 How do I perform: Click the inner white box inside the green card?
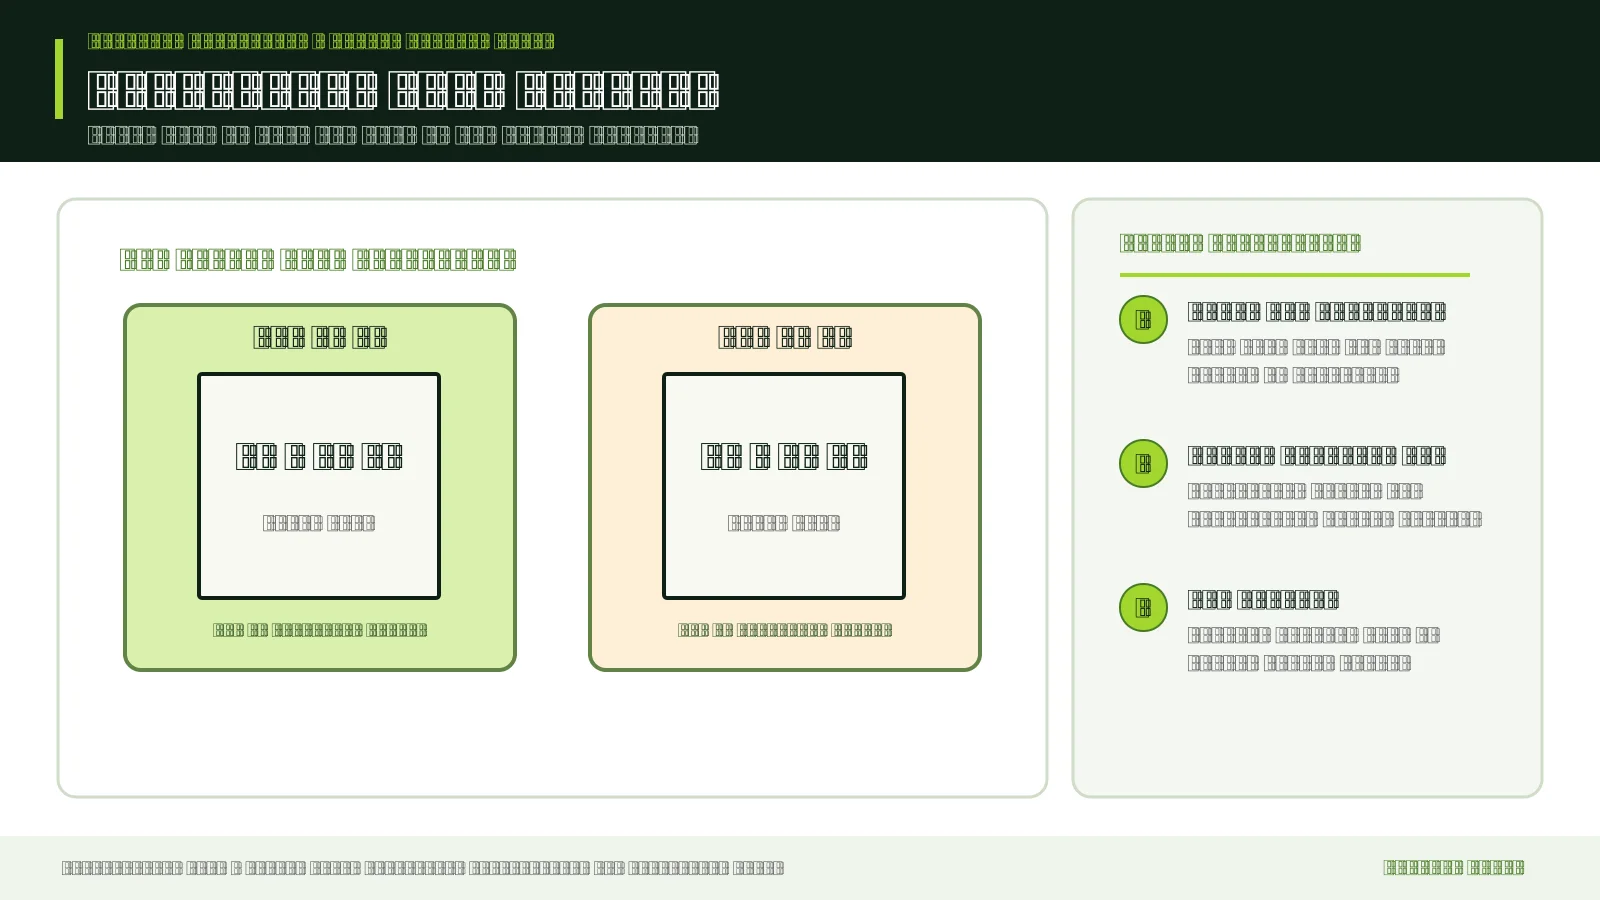tap(319, 486)
